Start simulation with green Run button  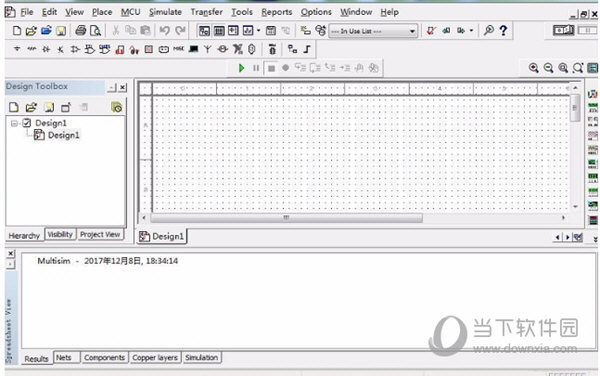[241, 68]
